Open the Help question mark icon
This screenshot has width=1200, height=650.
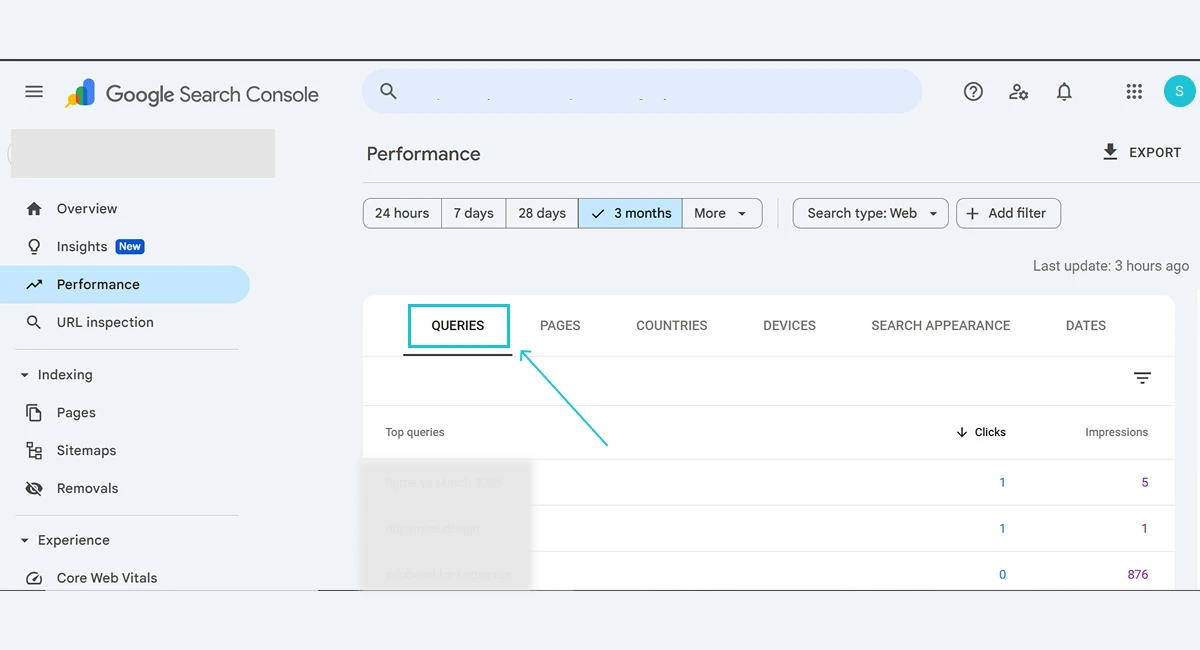pos(973,92)
